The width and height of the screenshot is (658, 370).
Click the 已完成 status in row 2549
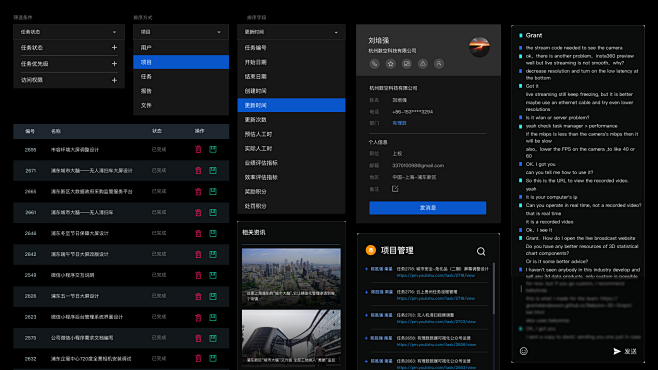159,275
